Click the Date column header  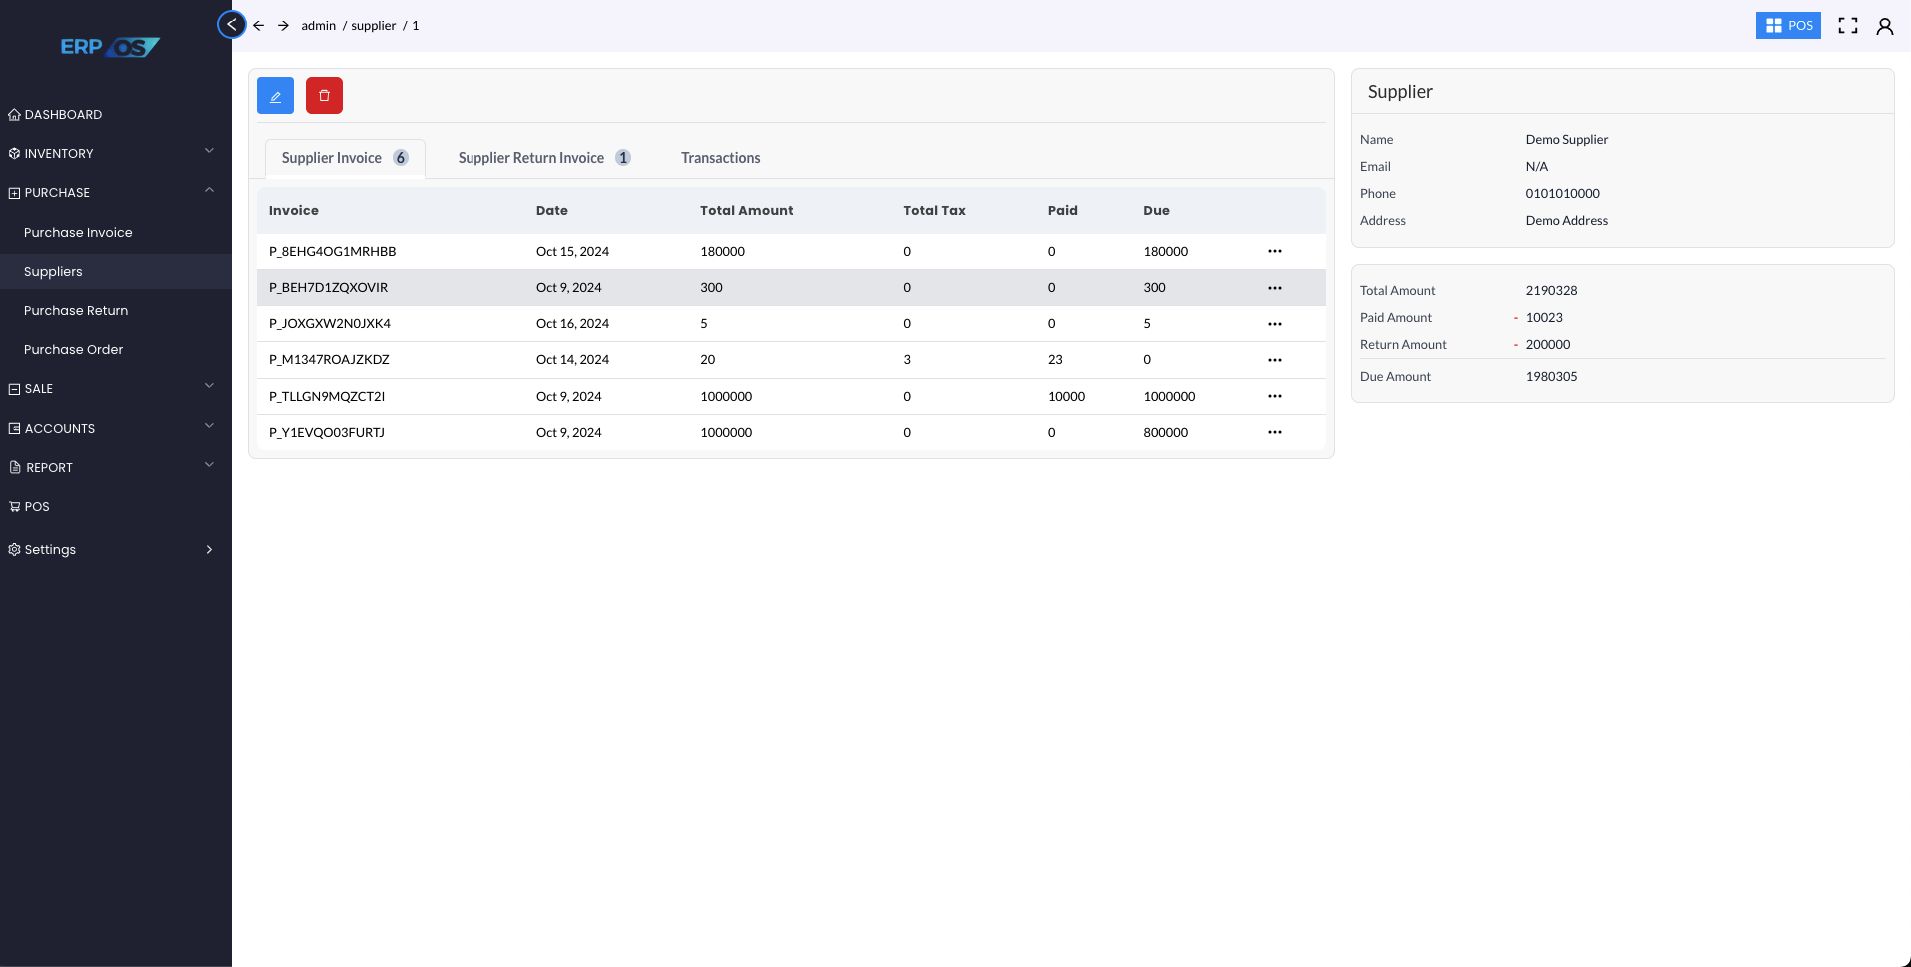pyautogui.click(x=551, y=211)
